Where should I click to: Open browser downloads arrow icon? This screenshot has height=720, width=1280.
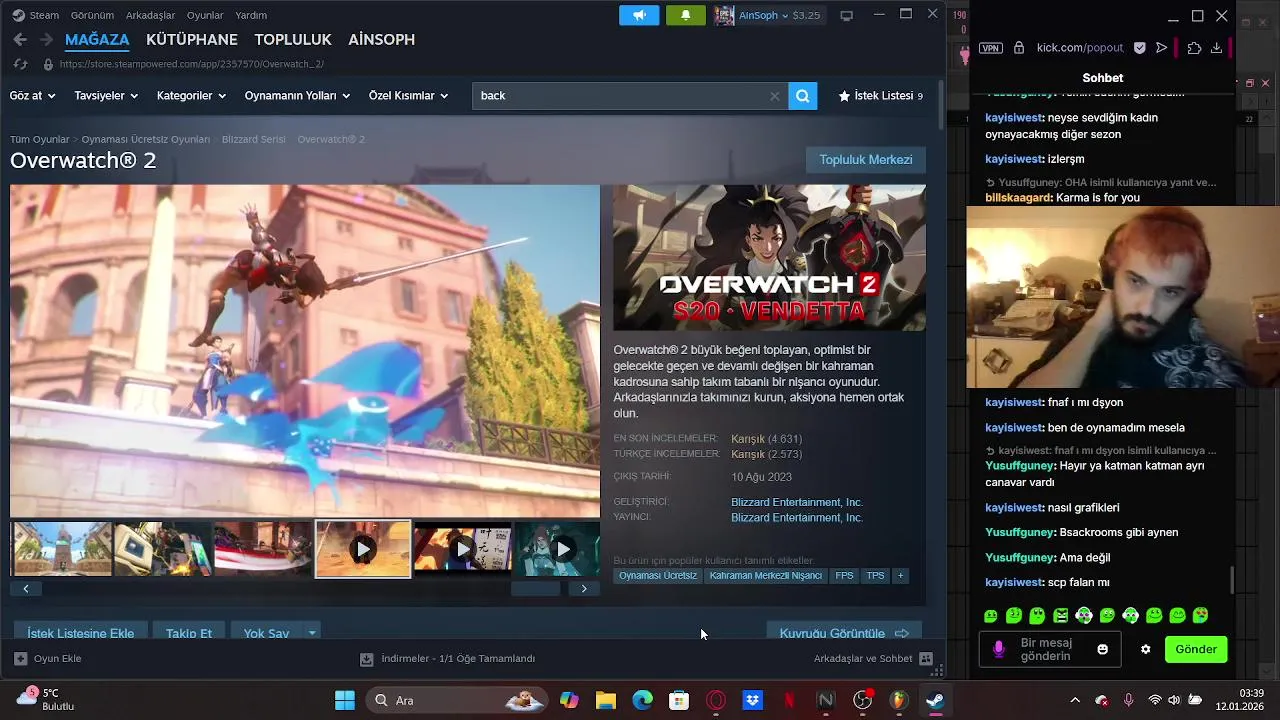(1216, 48)
